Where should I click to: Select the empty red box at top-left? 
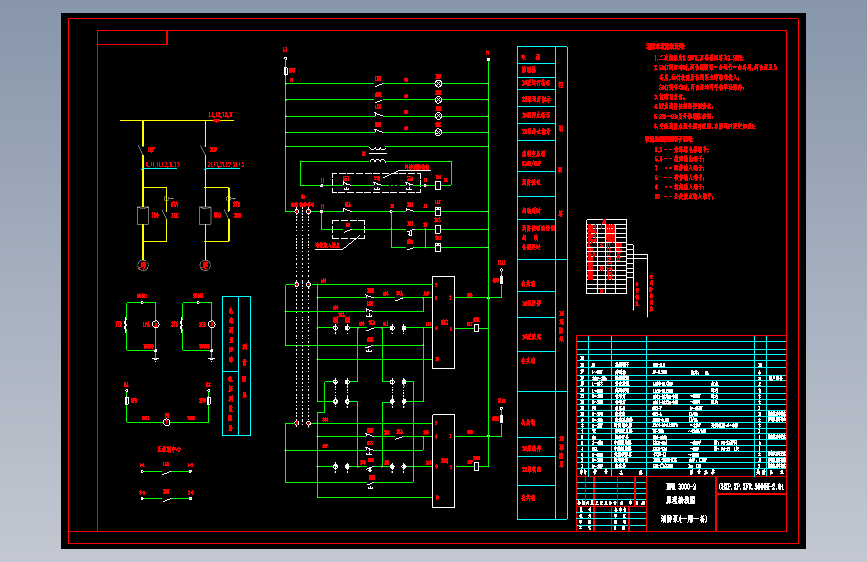132,38
